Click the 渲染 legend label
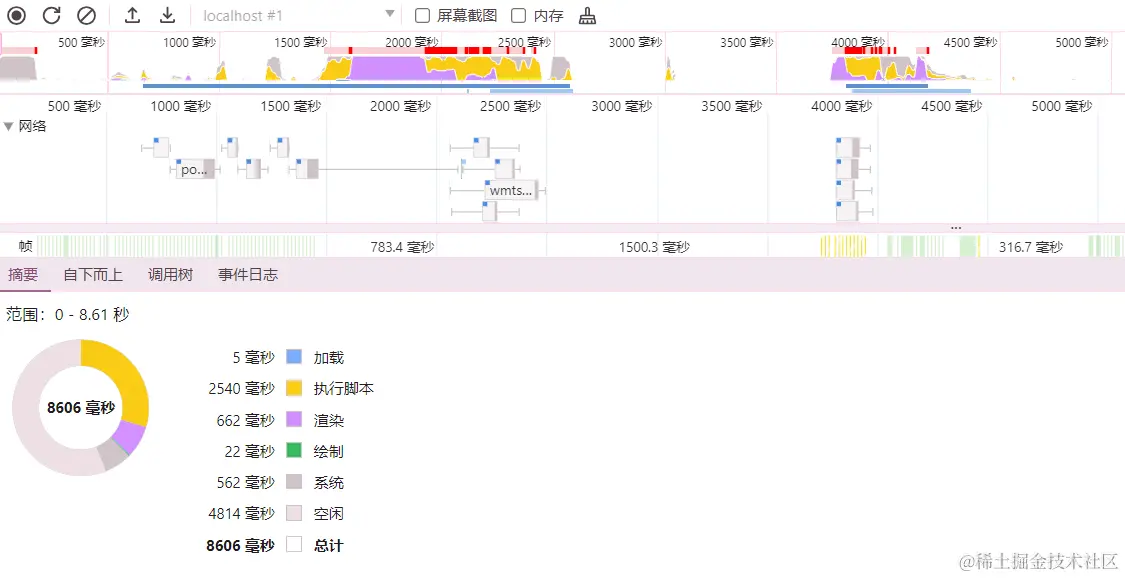 [x=329, y=420]
